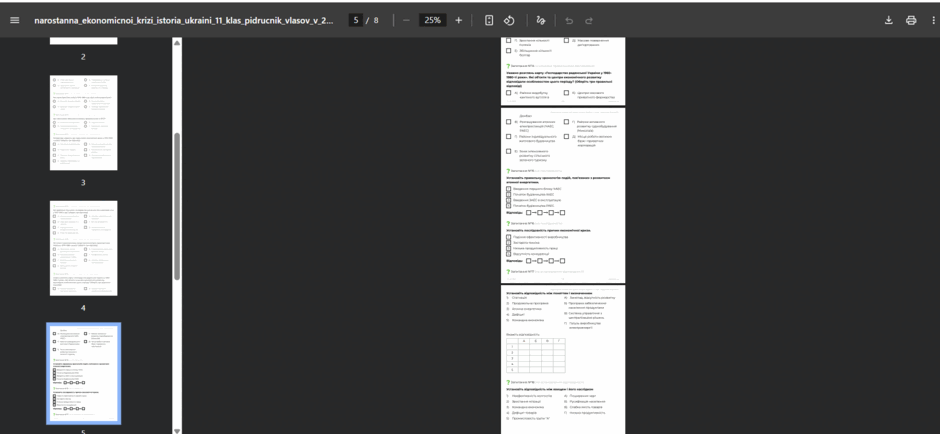Tick checkbox Д) right of top Г) option
Screen dimensions: 940x434
pyautogui.click(x=566, y=41)
